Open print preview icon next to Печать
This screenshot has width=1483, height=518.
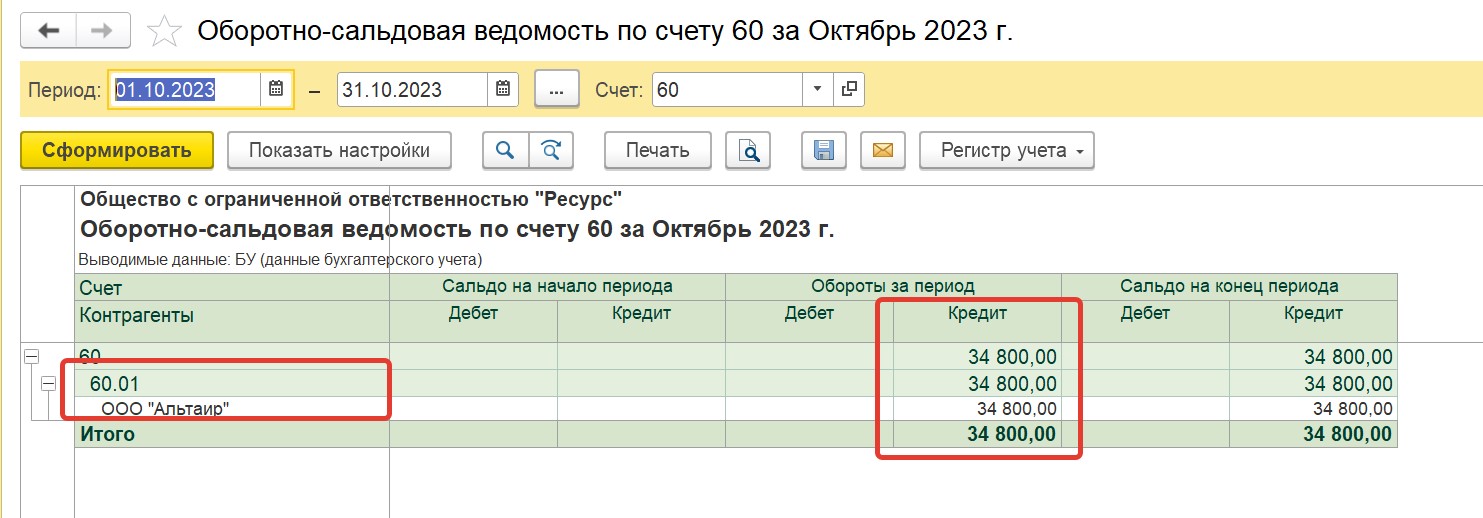(748, 150)
